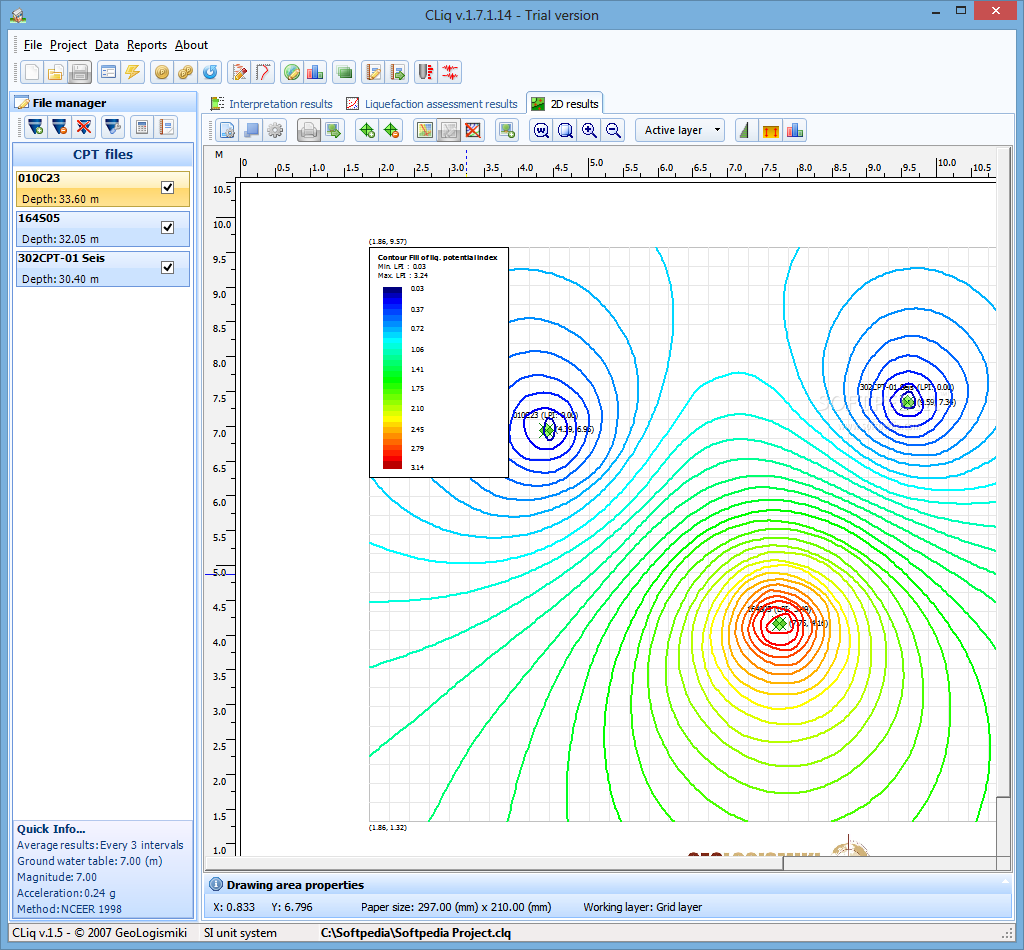Click the double gold coins icon

185,72
